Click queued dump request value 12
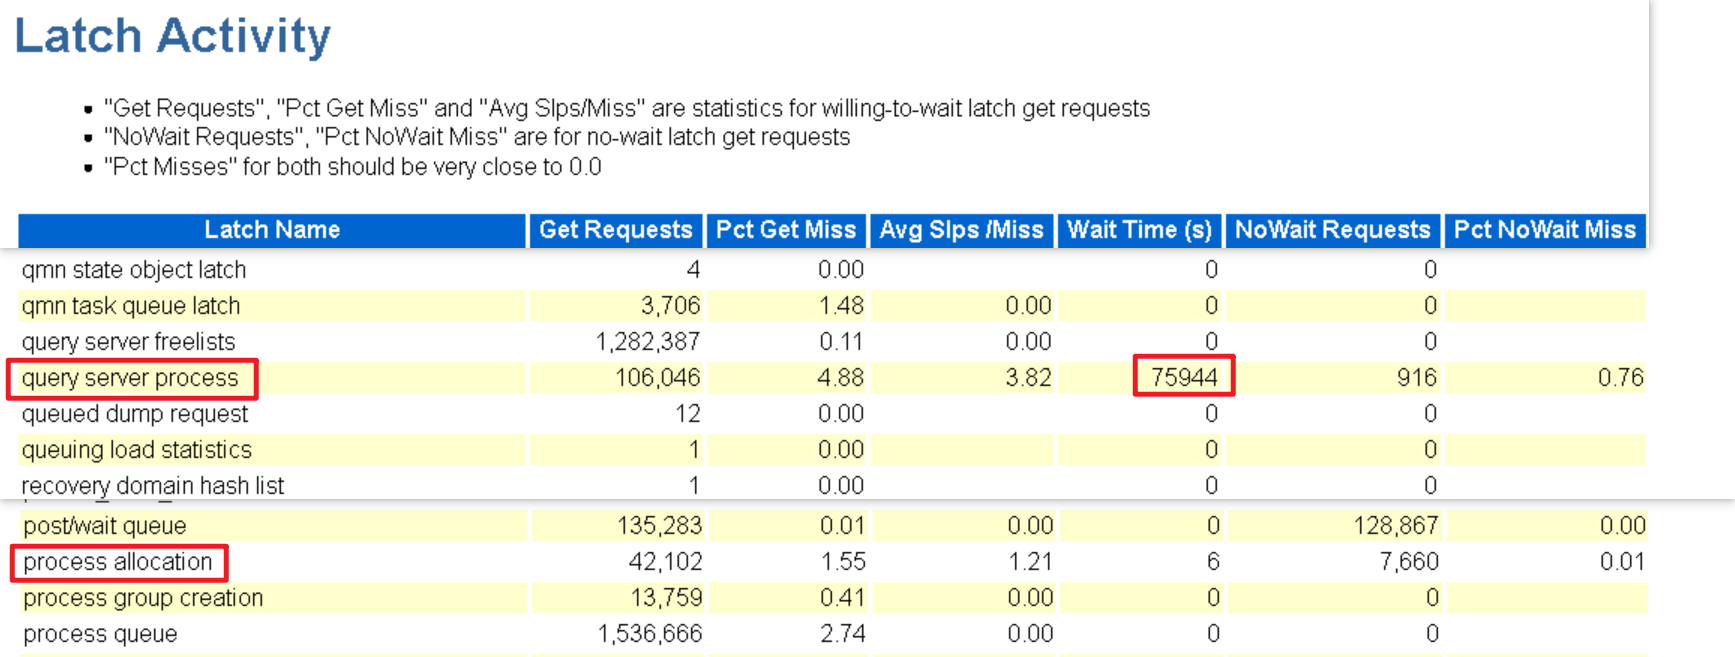 point(688,414)
